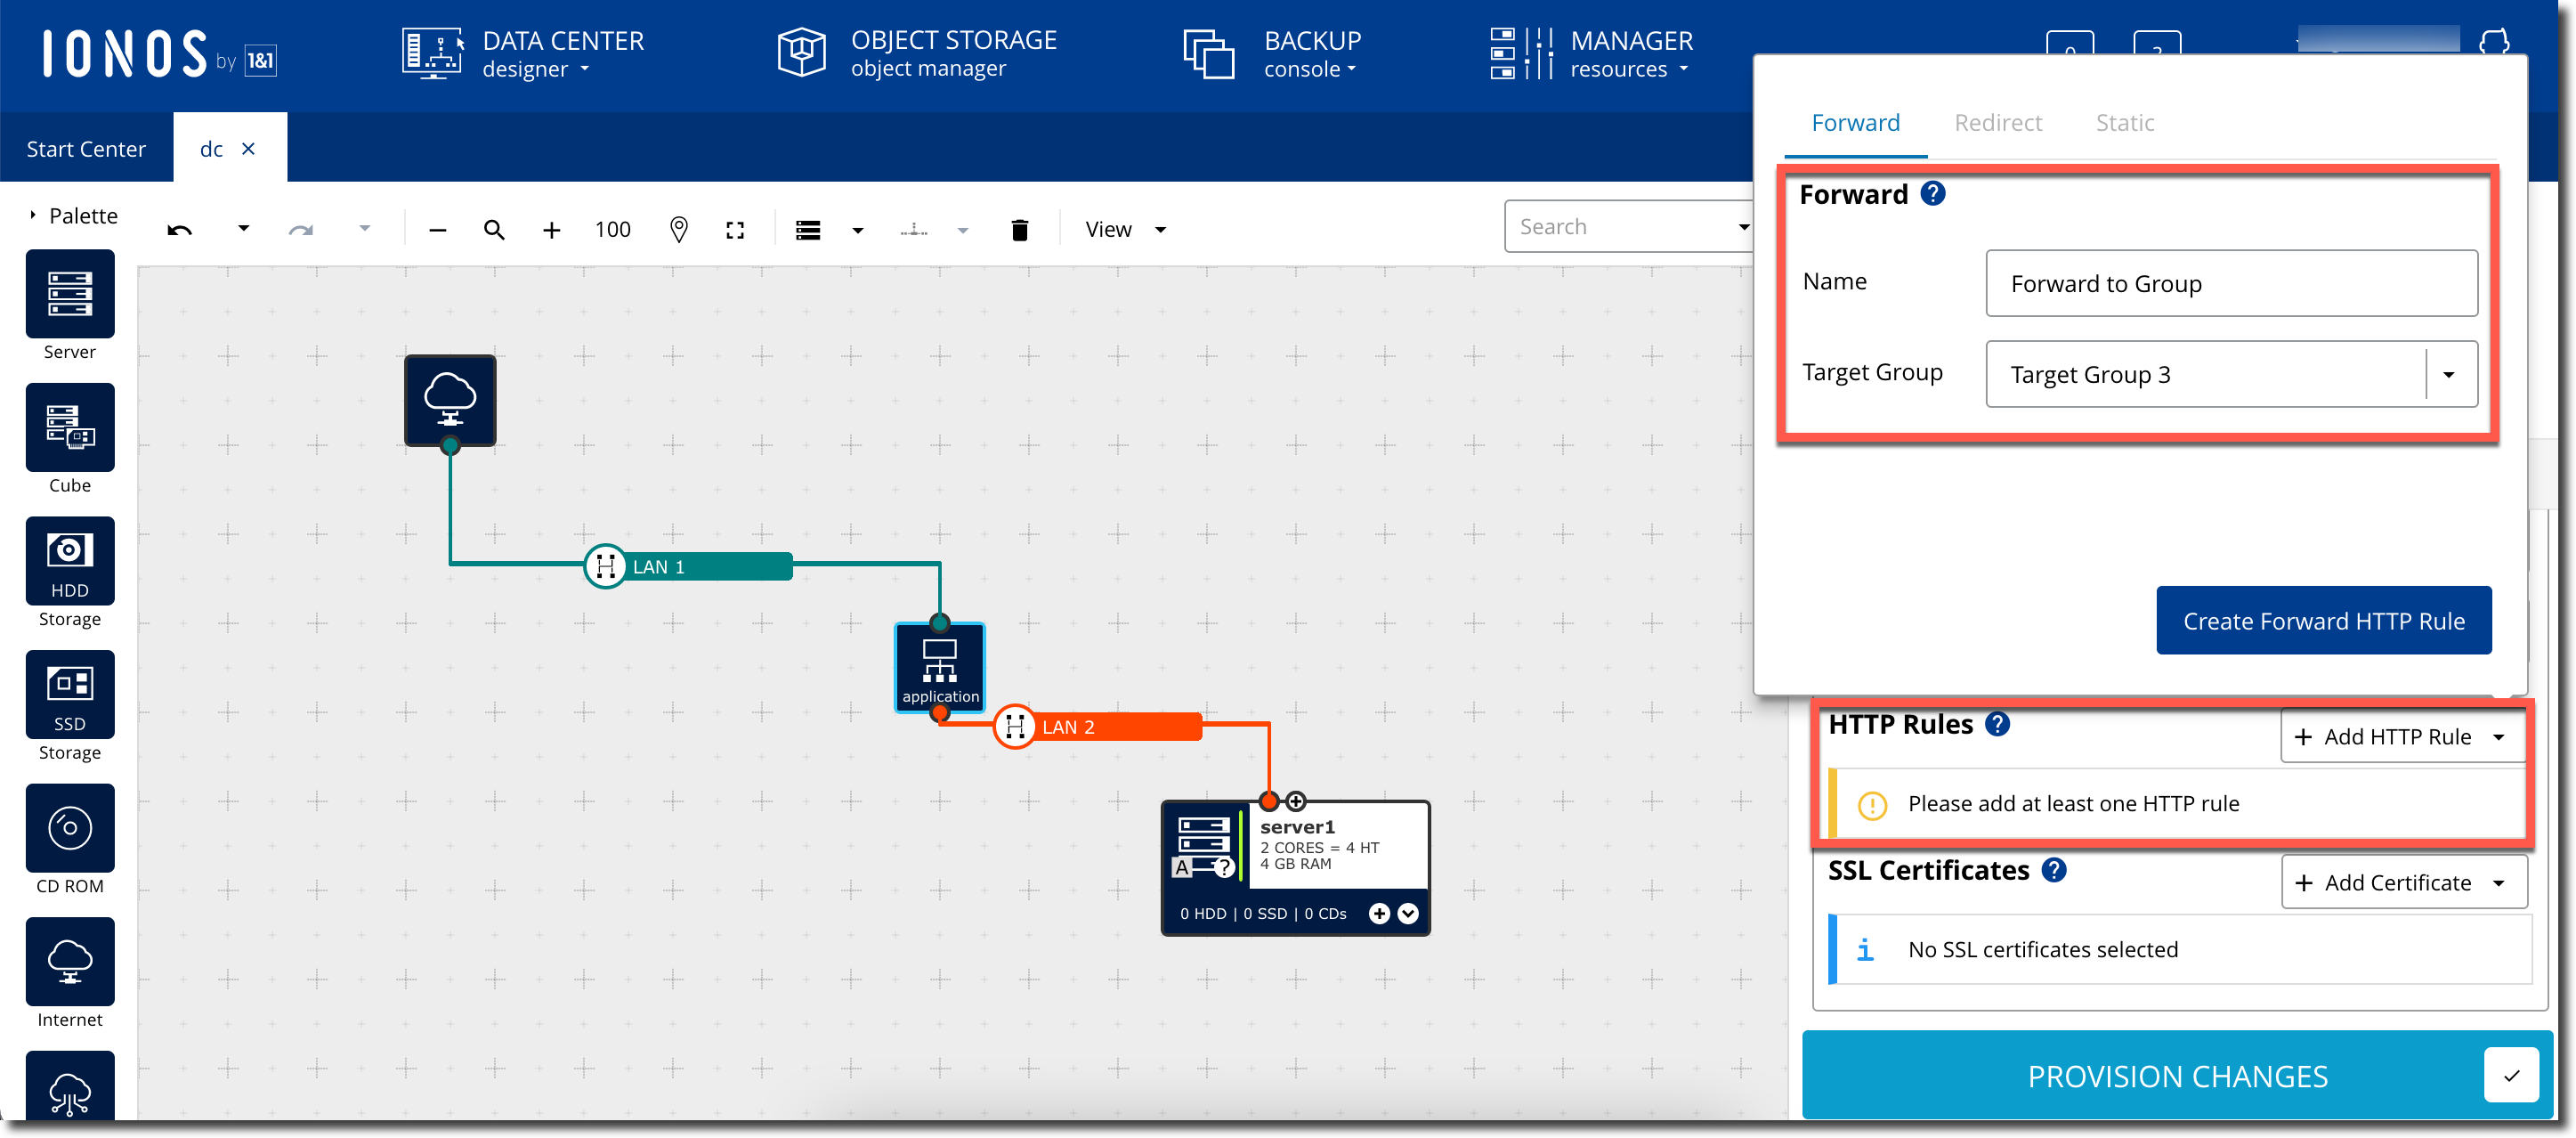Zoom out with the minus icon

click(437, 230)
